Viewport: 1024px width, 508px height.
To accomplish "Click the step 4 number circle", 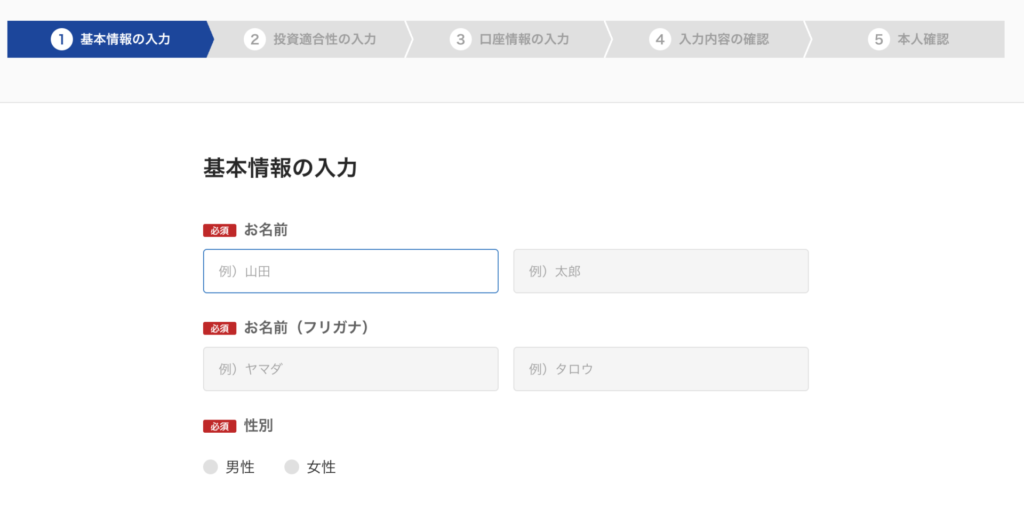I will [660, 40].
